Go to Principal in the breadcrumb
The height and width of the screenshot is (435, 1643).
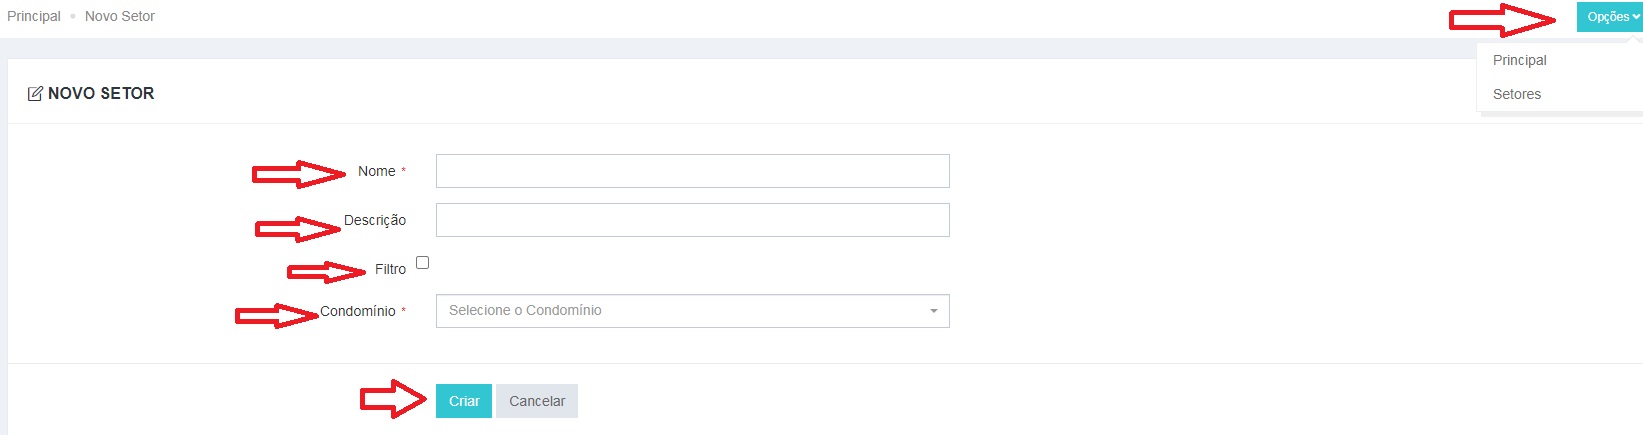(33, 16)
